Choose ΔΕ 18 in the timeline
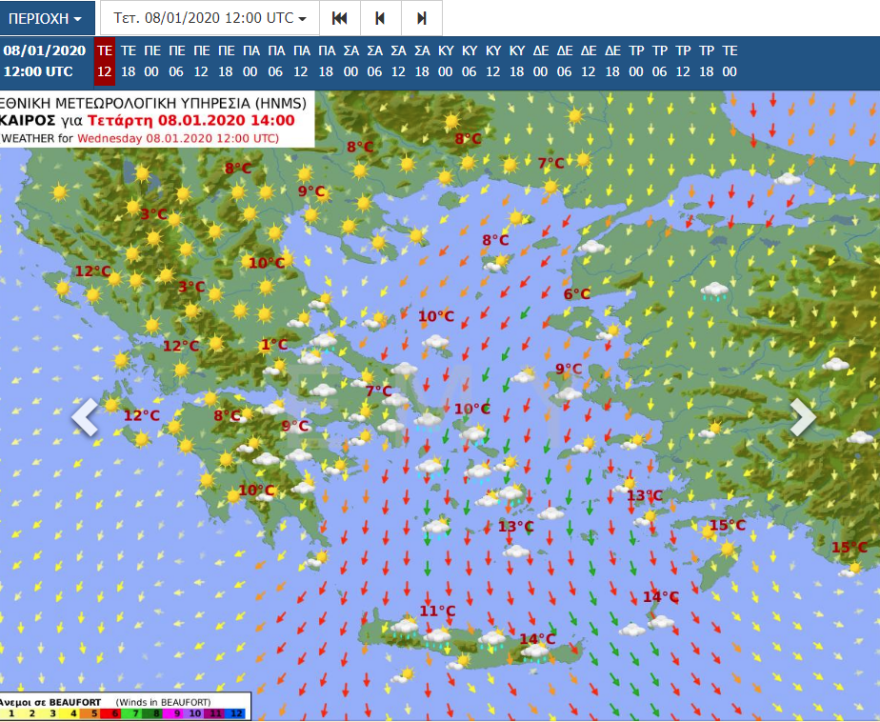This screenshot has width=880, height=722. [612, 61]
